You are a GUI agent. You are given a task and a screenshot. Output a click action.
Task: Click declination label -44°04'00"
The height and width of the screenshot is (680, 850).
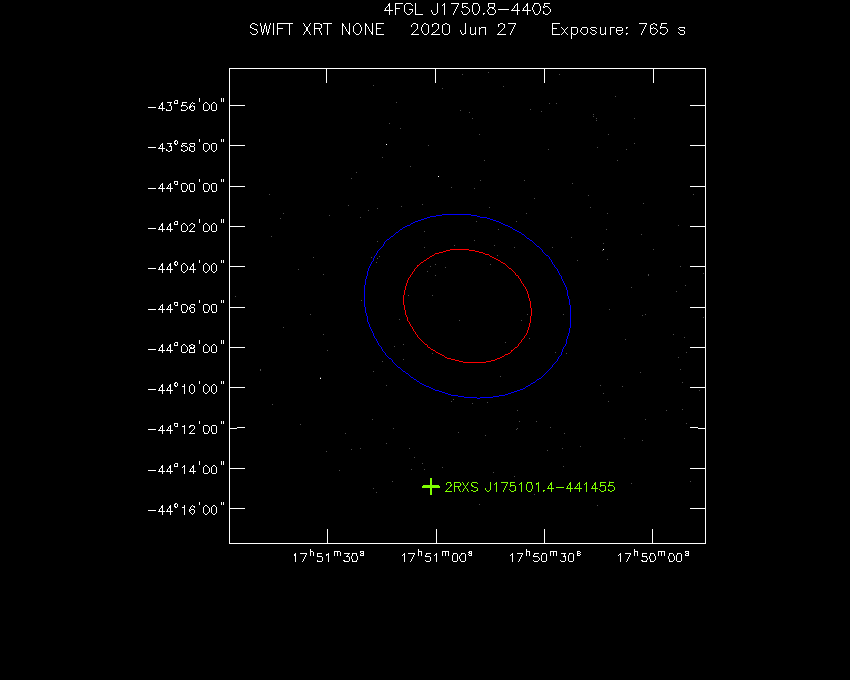coord(186,268)
